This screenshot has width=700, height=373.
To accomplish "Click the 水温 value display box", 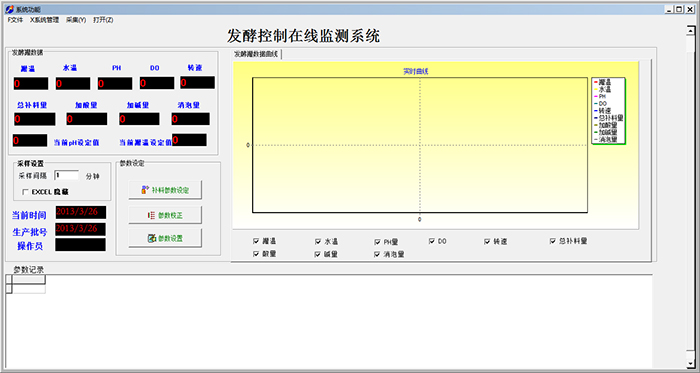I will tap(73, 83).
